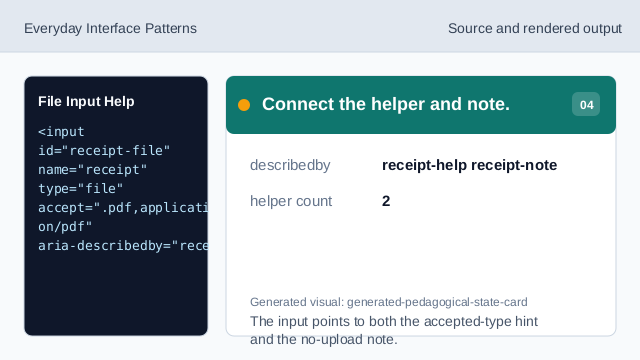Screen dimensions: 640x360
Task: Click the accept=".pdf,applicati code line
Action: coord(123,207)
